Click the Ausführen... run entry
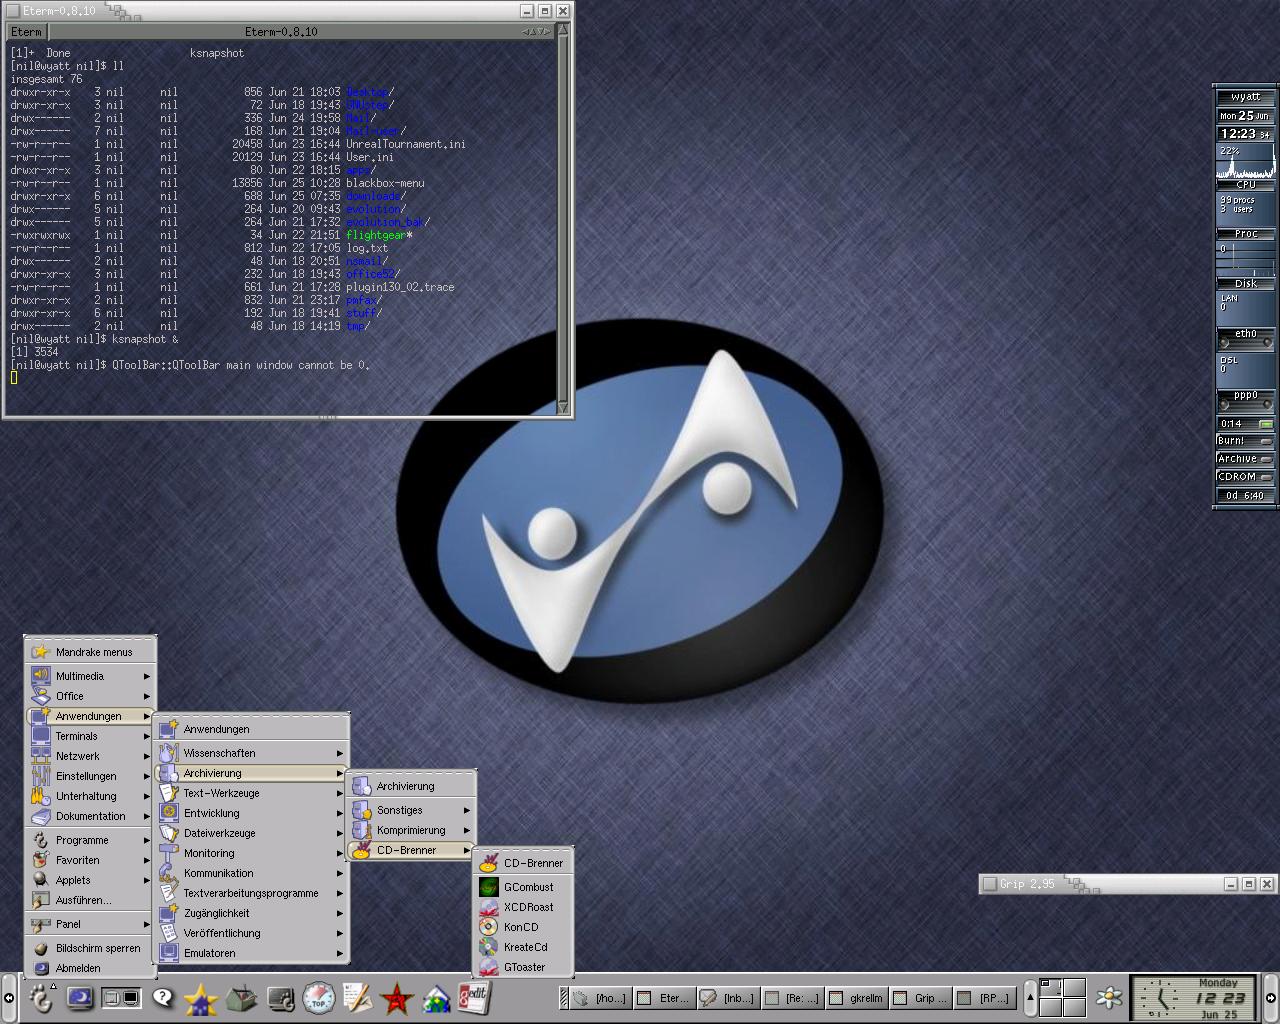Screen dimensions: 1280x1024 point(91,900)
